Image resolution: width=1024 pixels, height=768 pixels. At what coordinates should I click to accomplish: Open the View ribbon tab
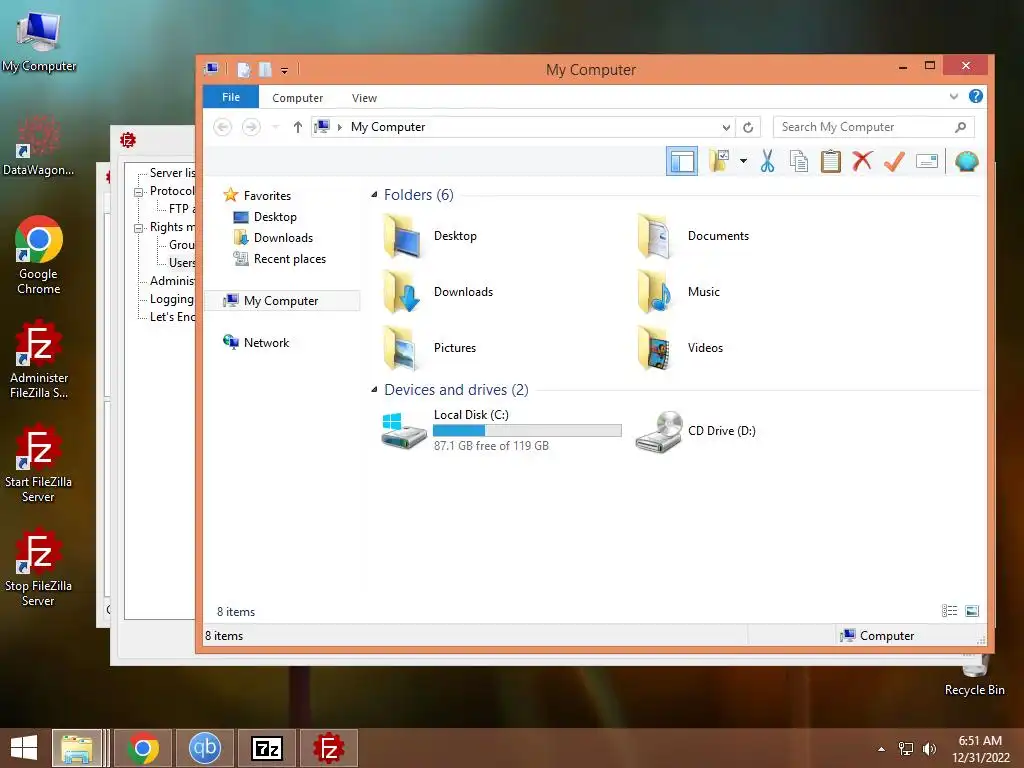(x=364, y=98)
